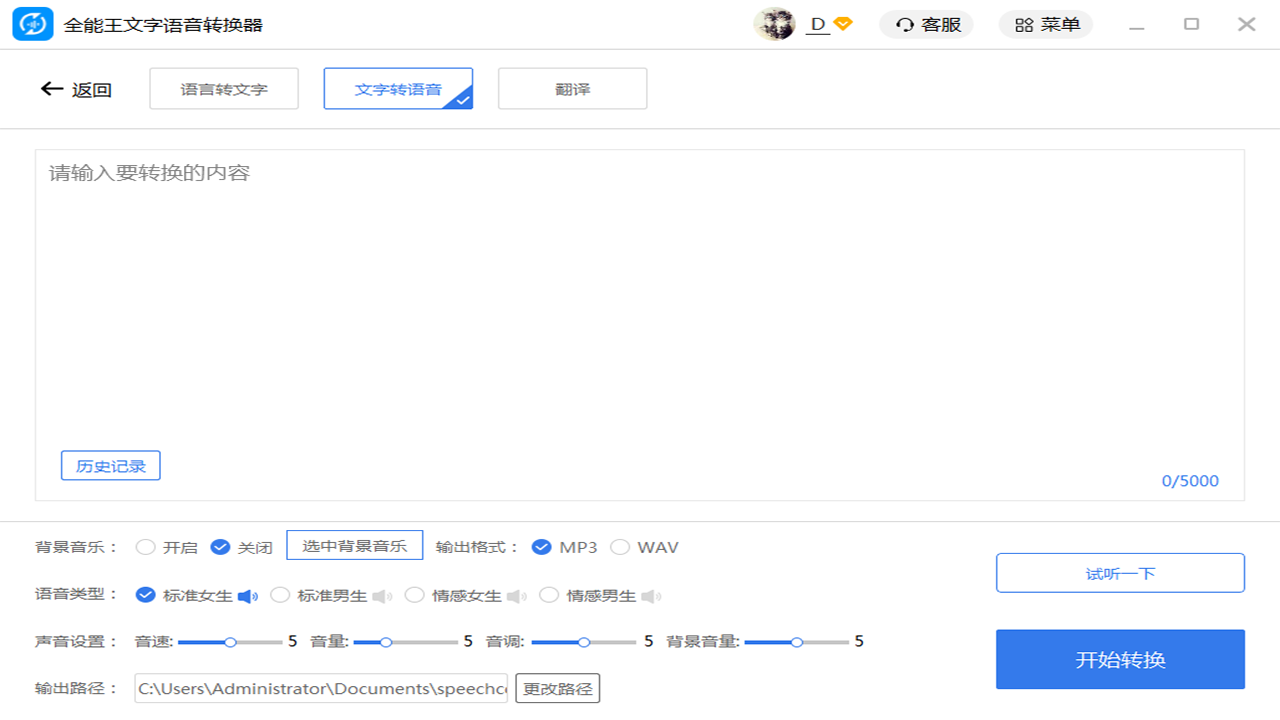Enable 开启 for background music
Viewport: 1280px width, 720px height.
point(146,547)
